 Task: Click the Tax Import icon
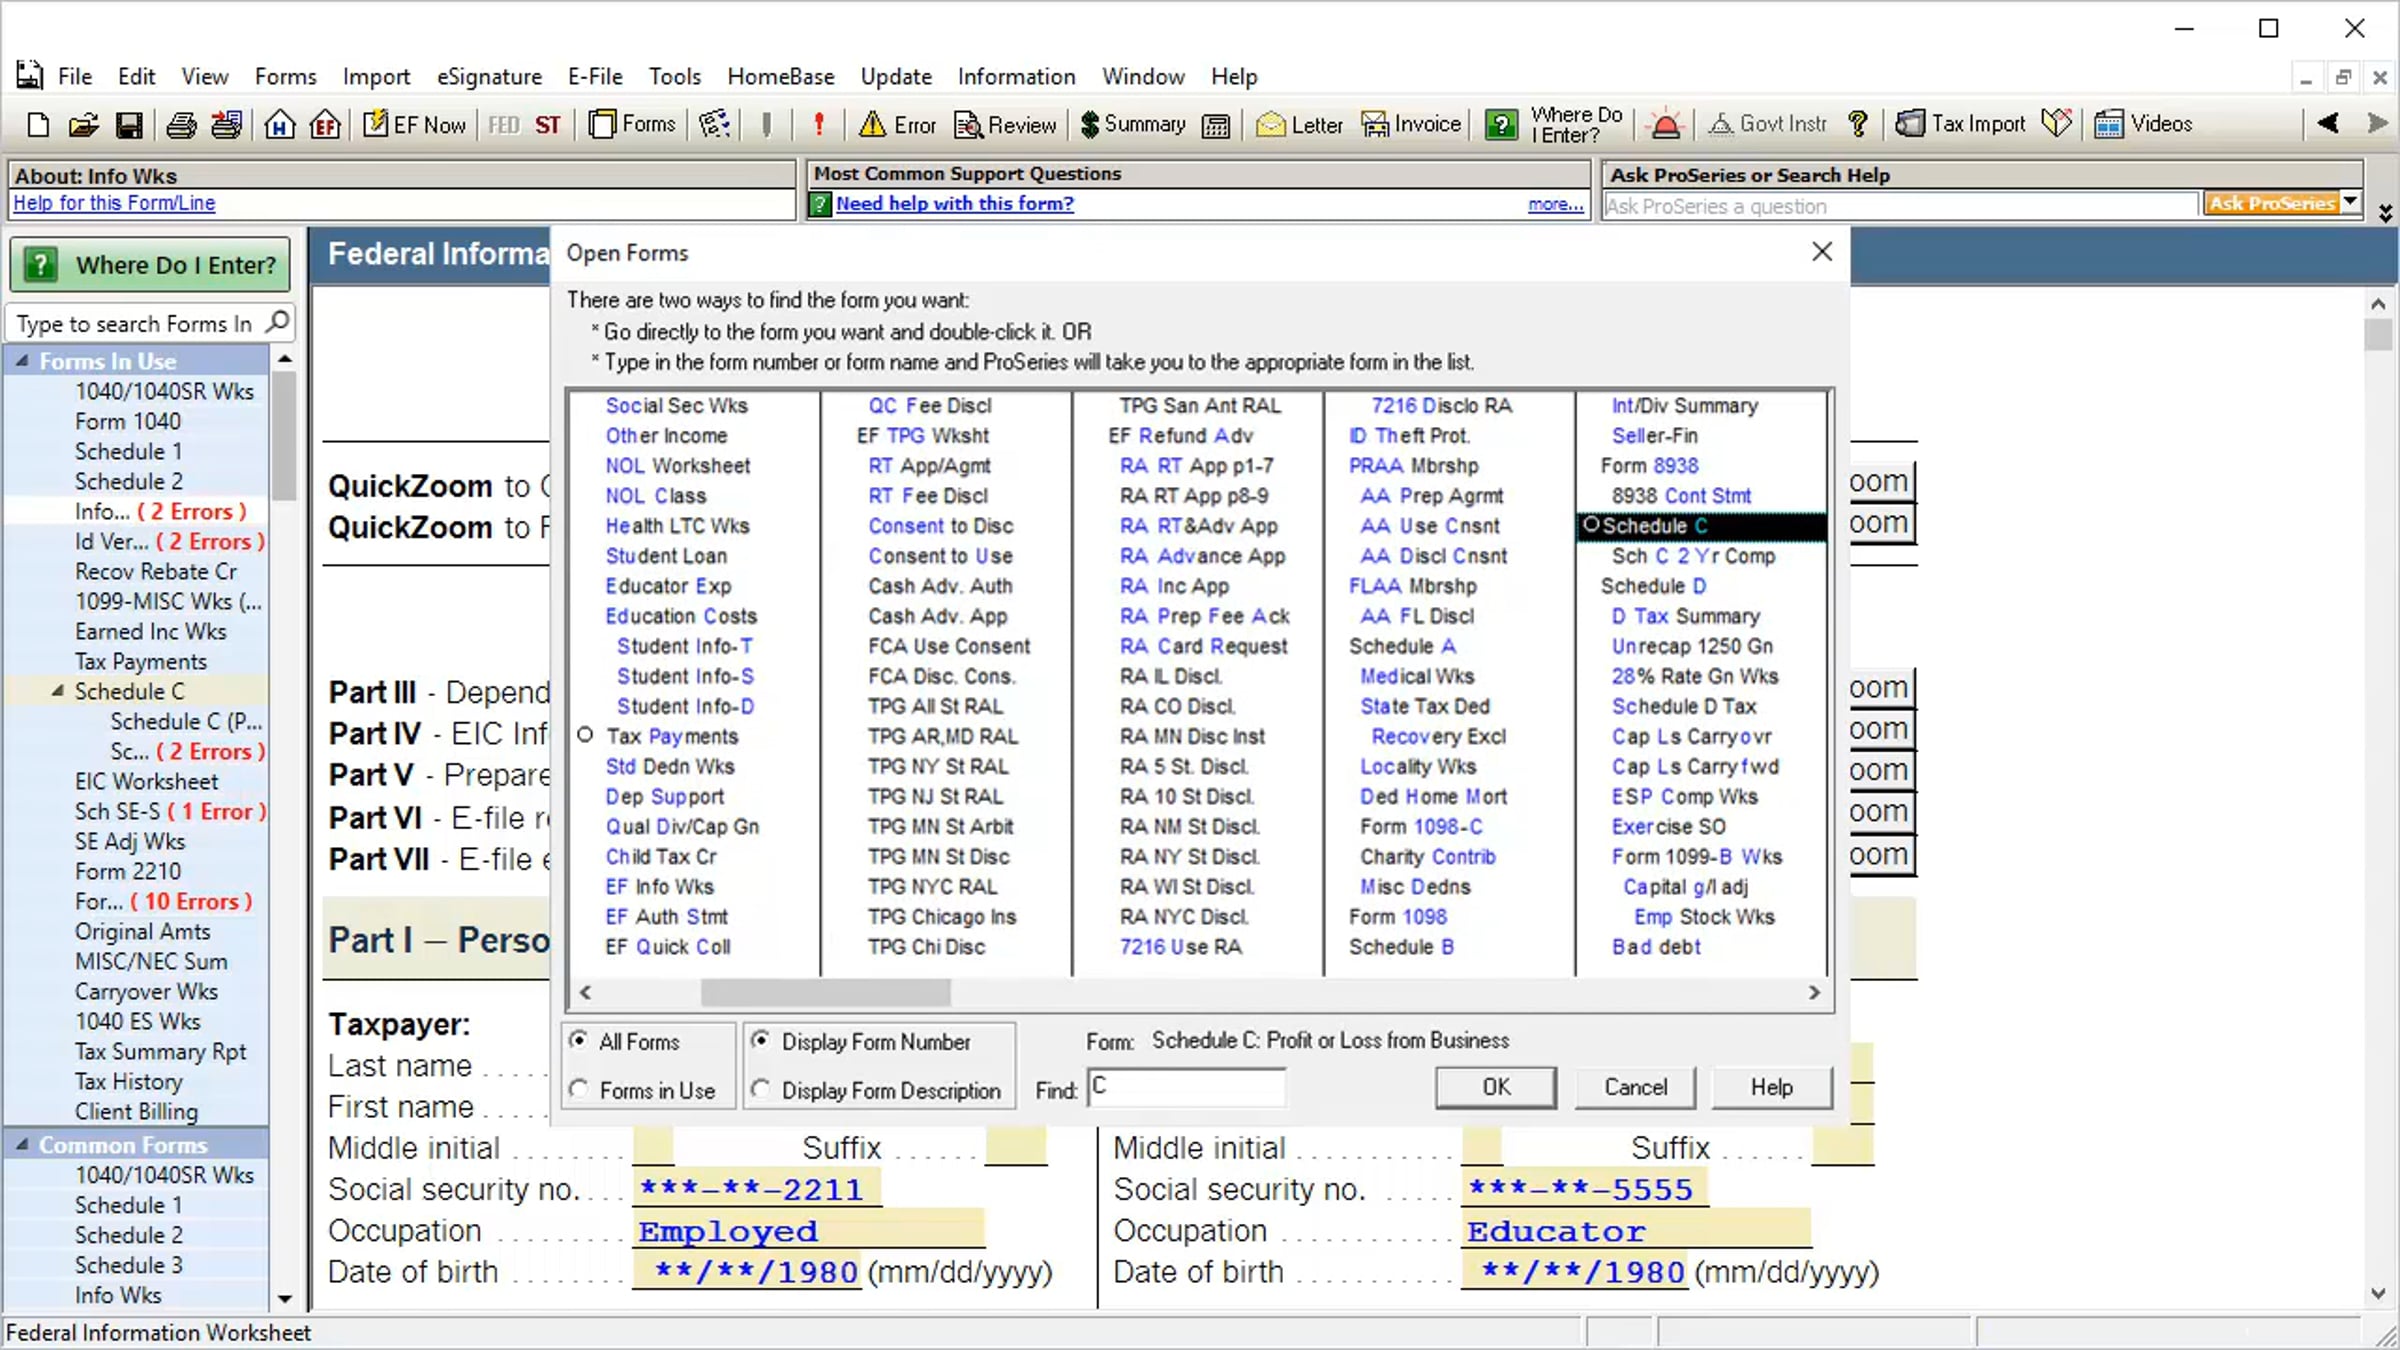click(x=1910, y=124)
